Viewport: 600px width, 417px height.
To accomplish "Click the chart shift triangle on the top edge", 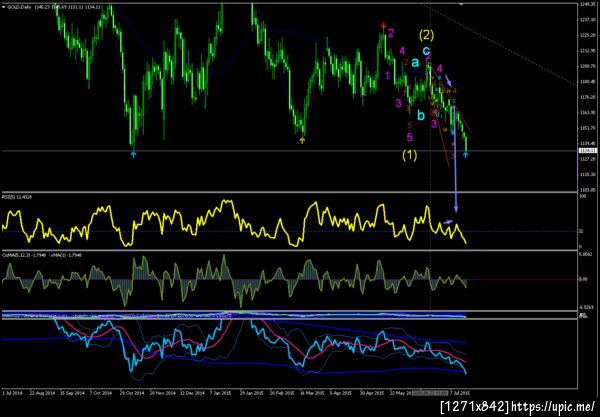I will tap(461, 4).
